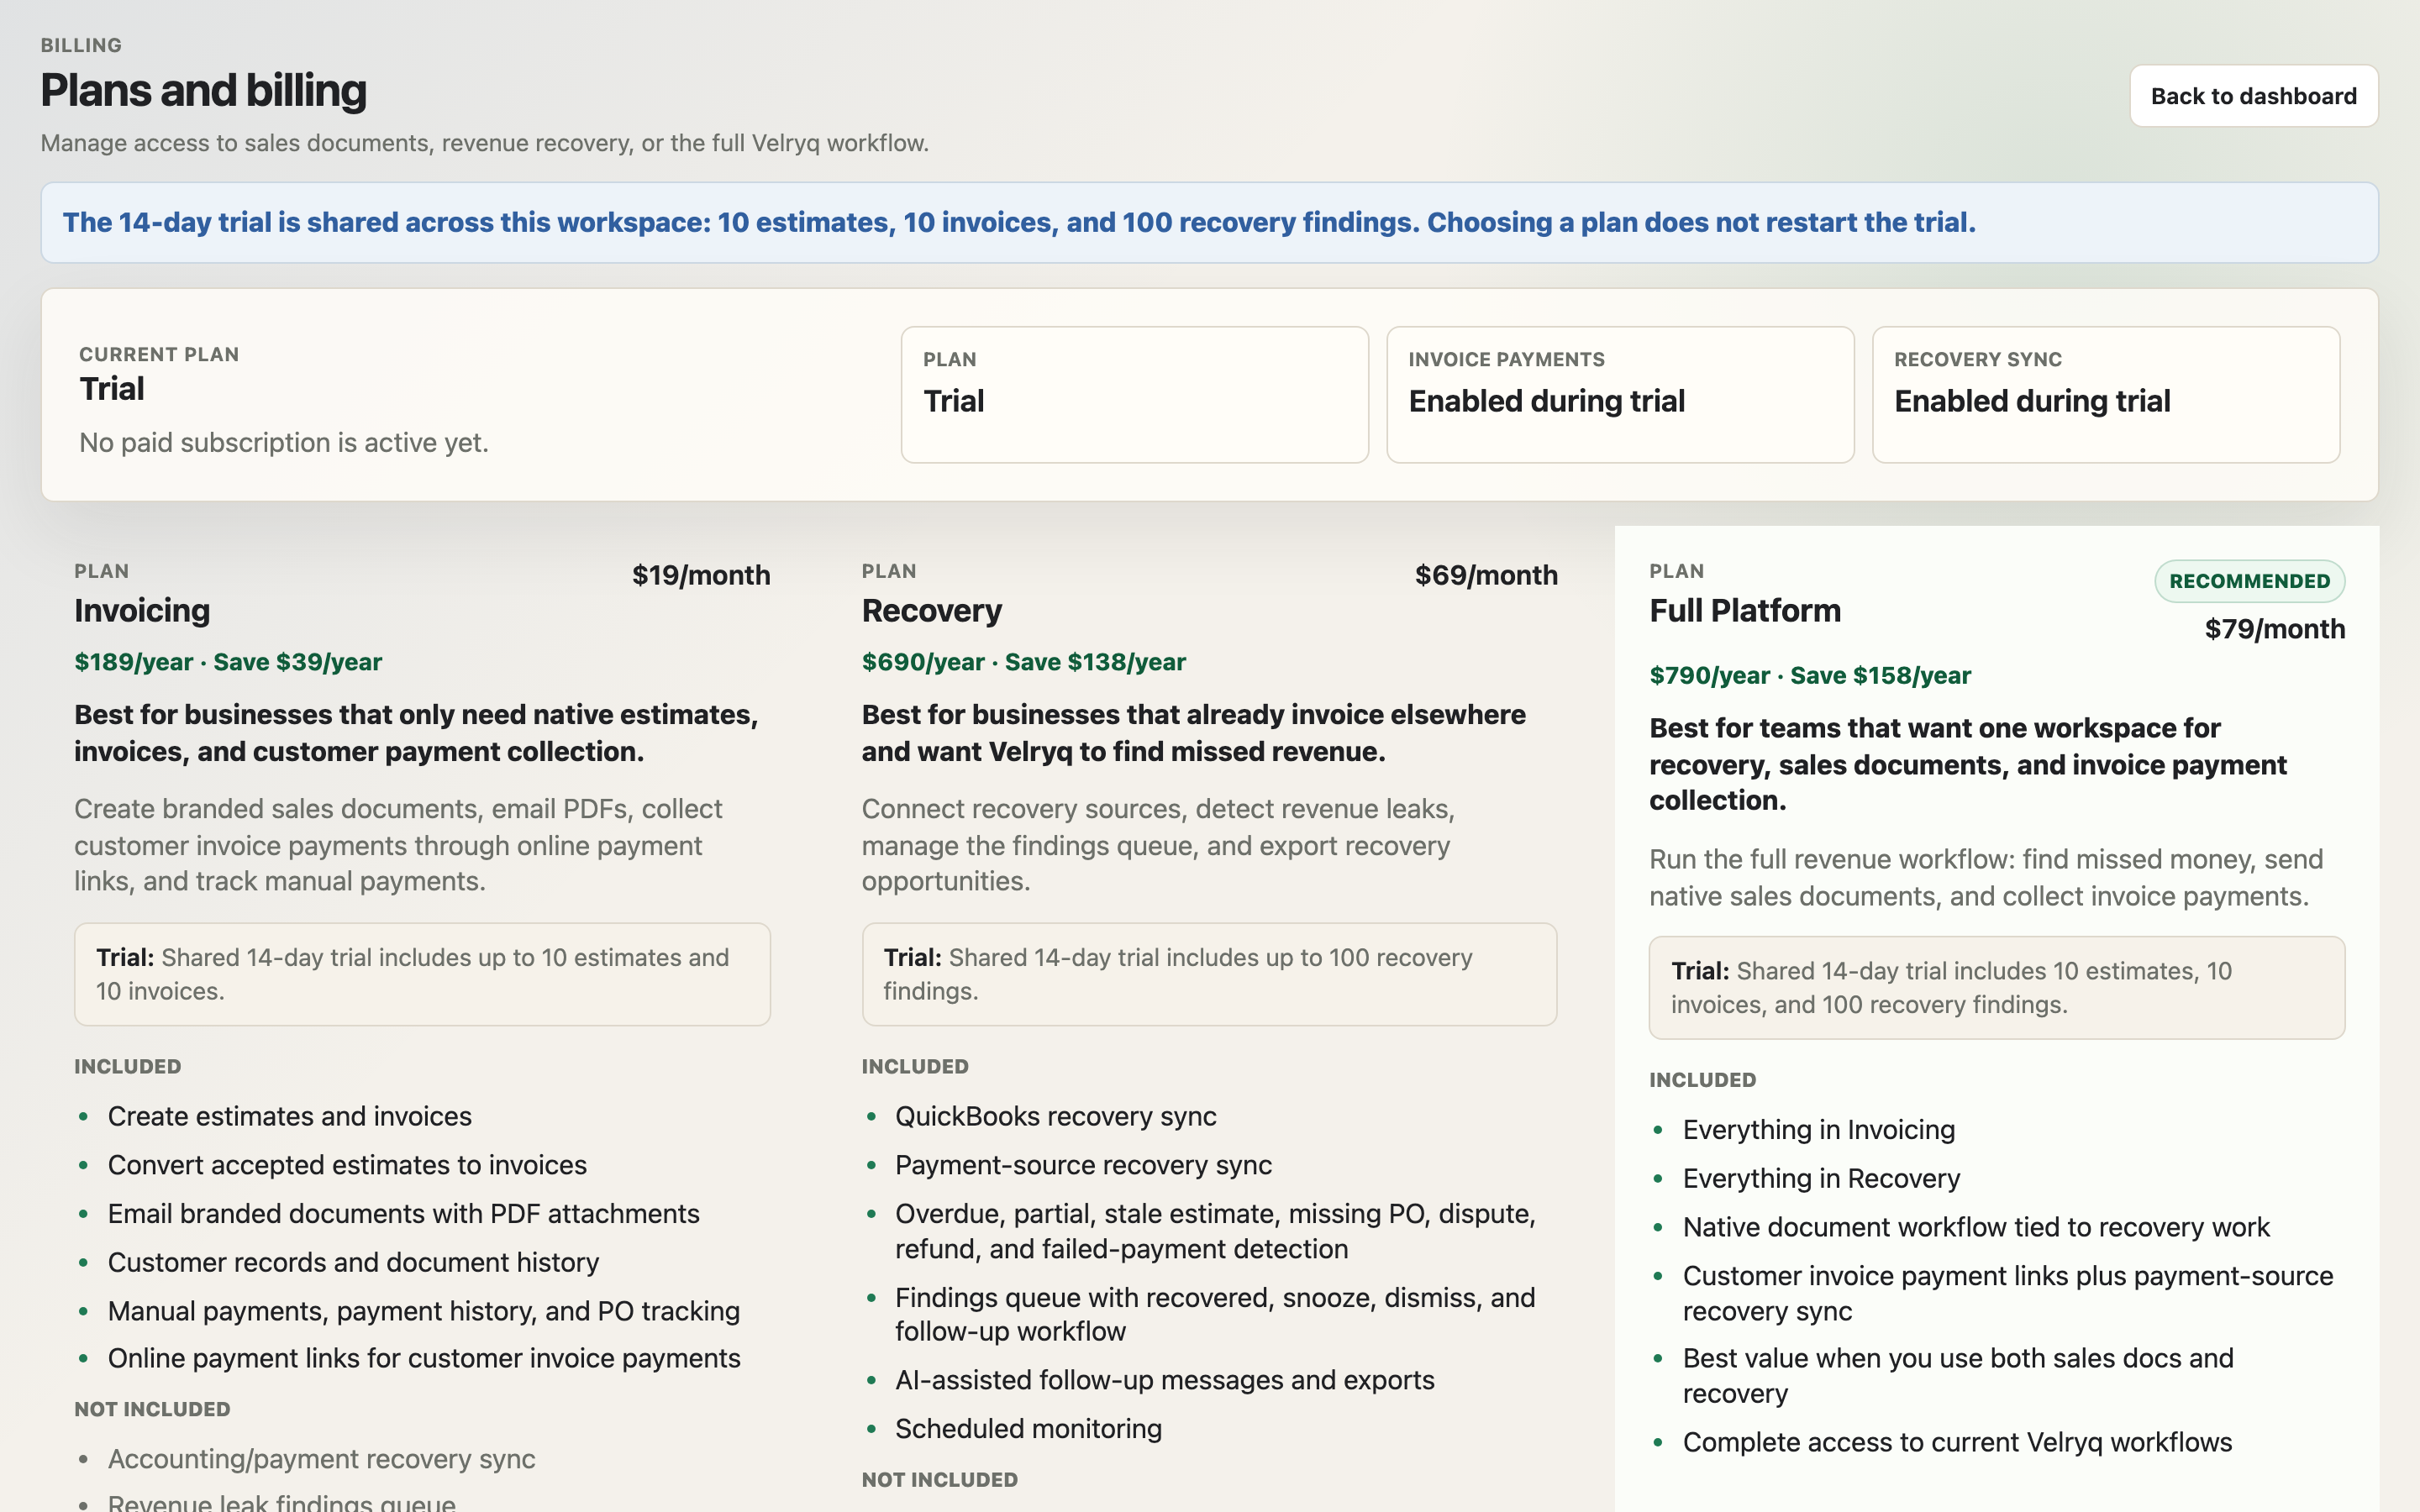Click '$690/year · Save $138/year' text

click(1023, 662)
